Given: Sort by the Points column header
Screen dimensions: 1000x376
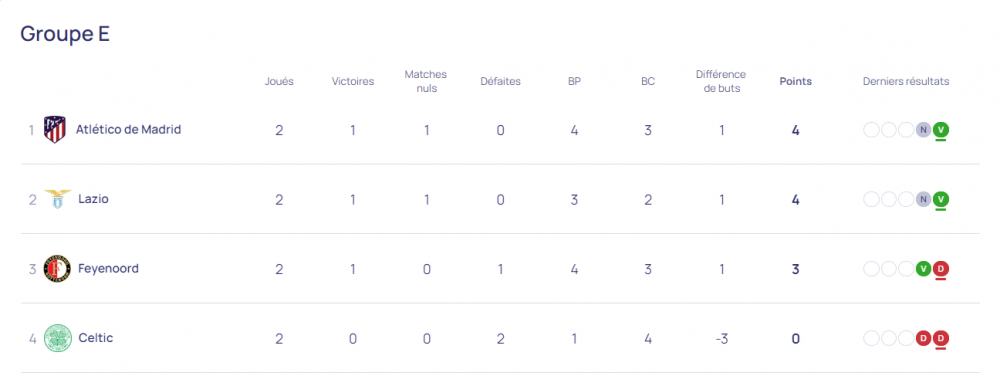Looking at the screenshot, I should (795, 82).
